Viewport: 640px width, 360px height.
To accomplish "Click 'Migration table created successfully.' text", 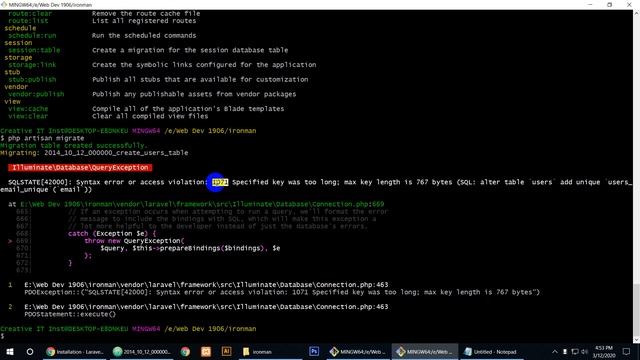I will tap(73, 145).
